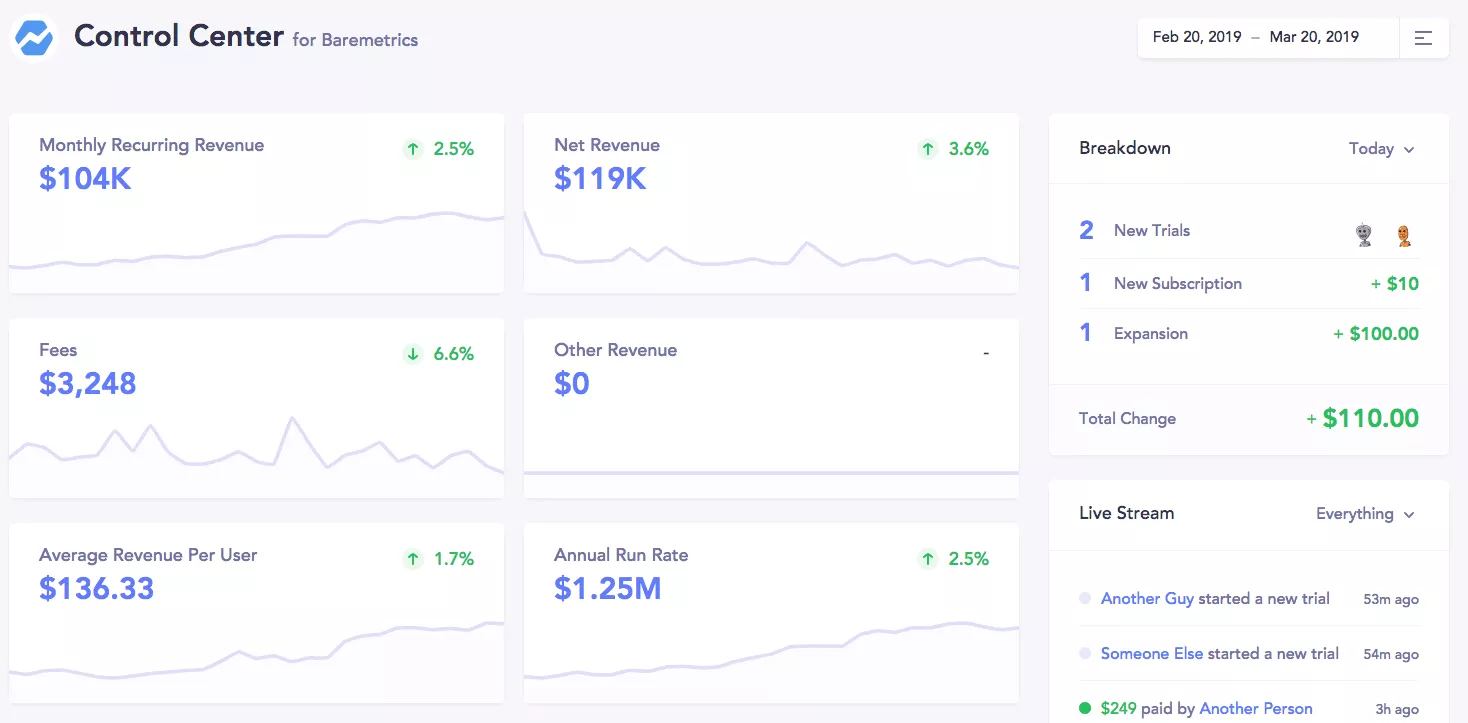Click the $119K Net Revenue value

[600, 179]
